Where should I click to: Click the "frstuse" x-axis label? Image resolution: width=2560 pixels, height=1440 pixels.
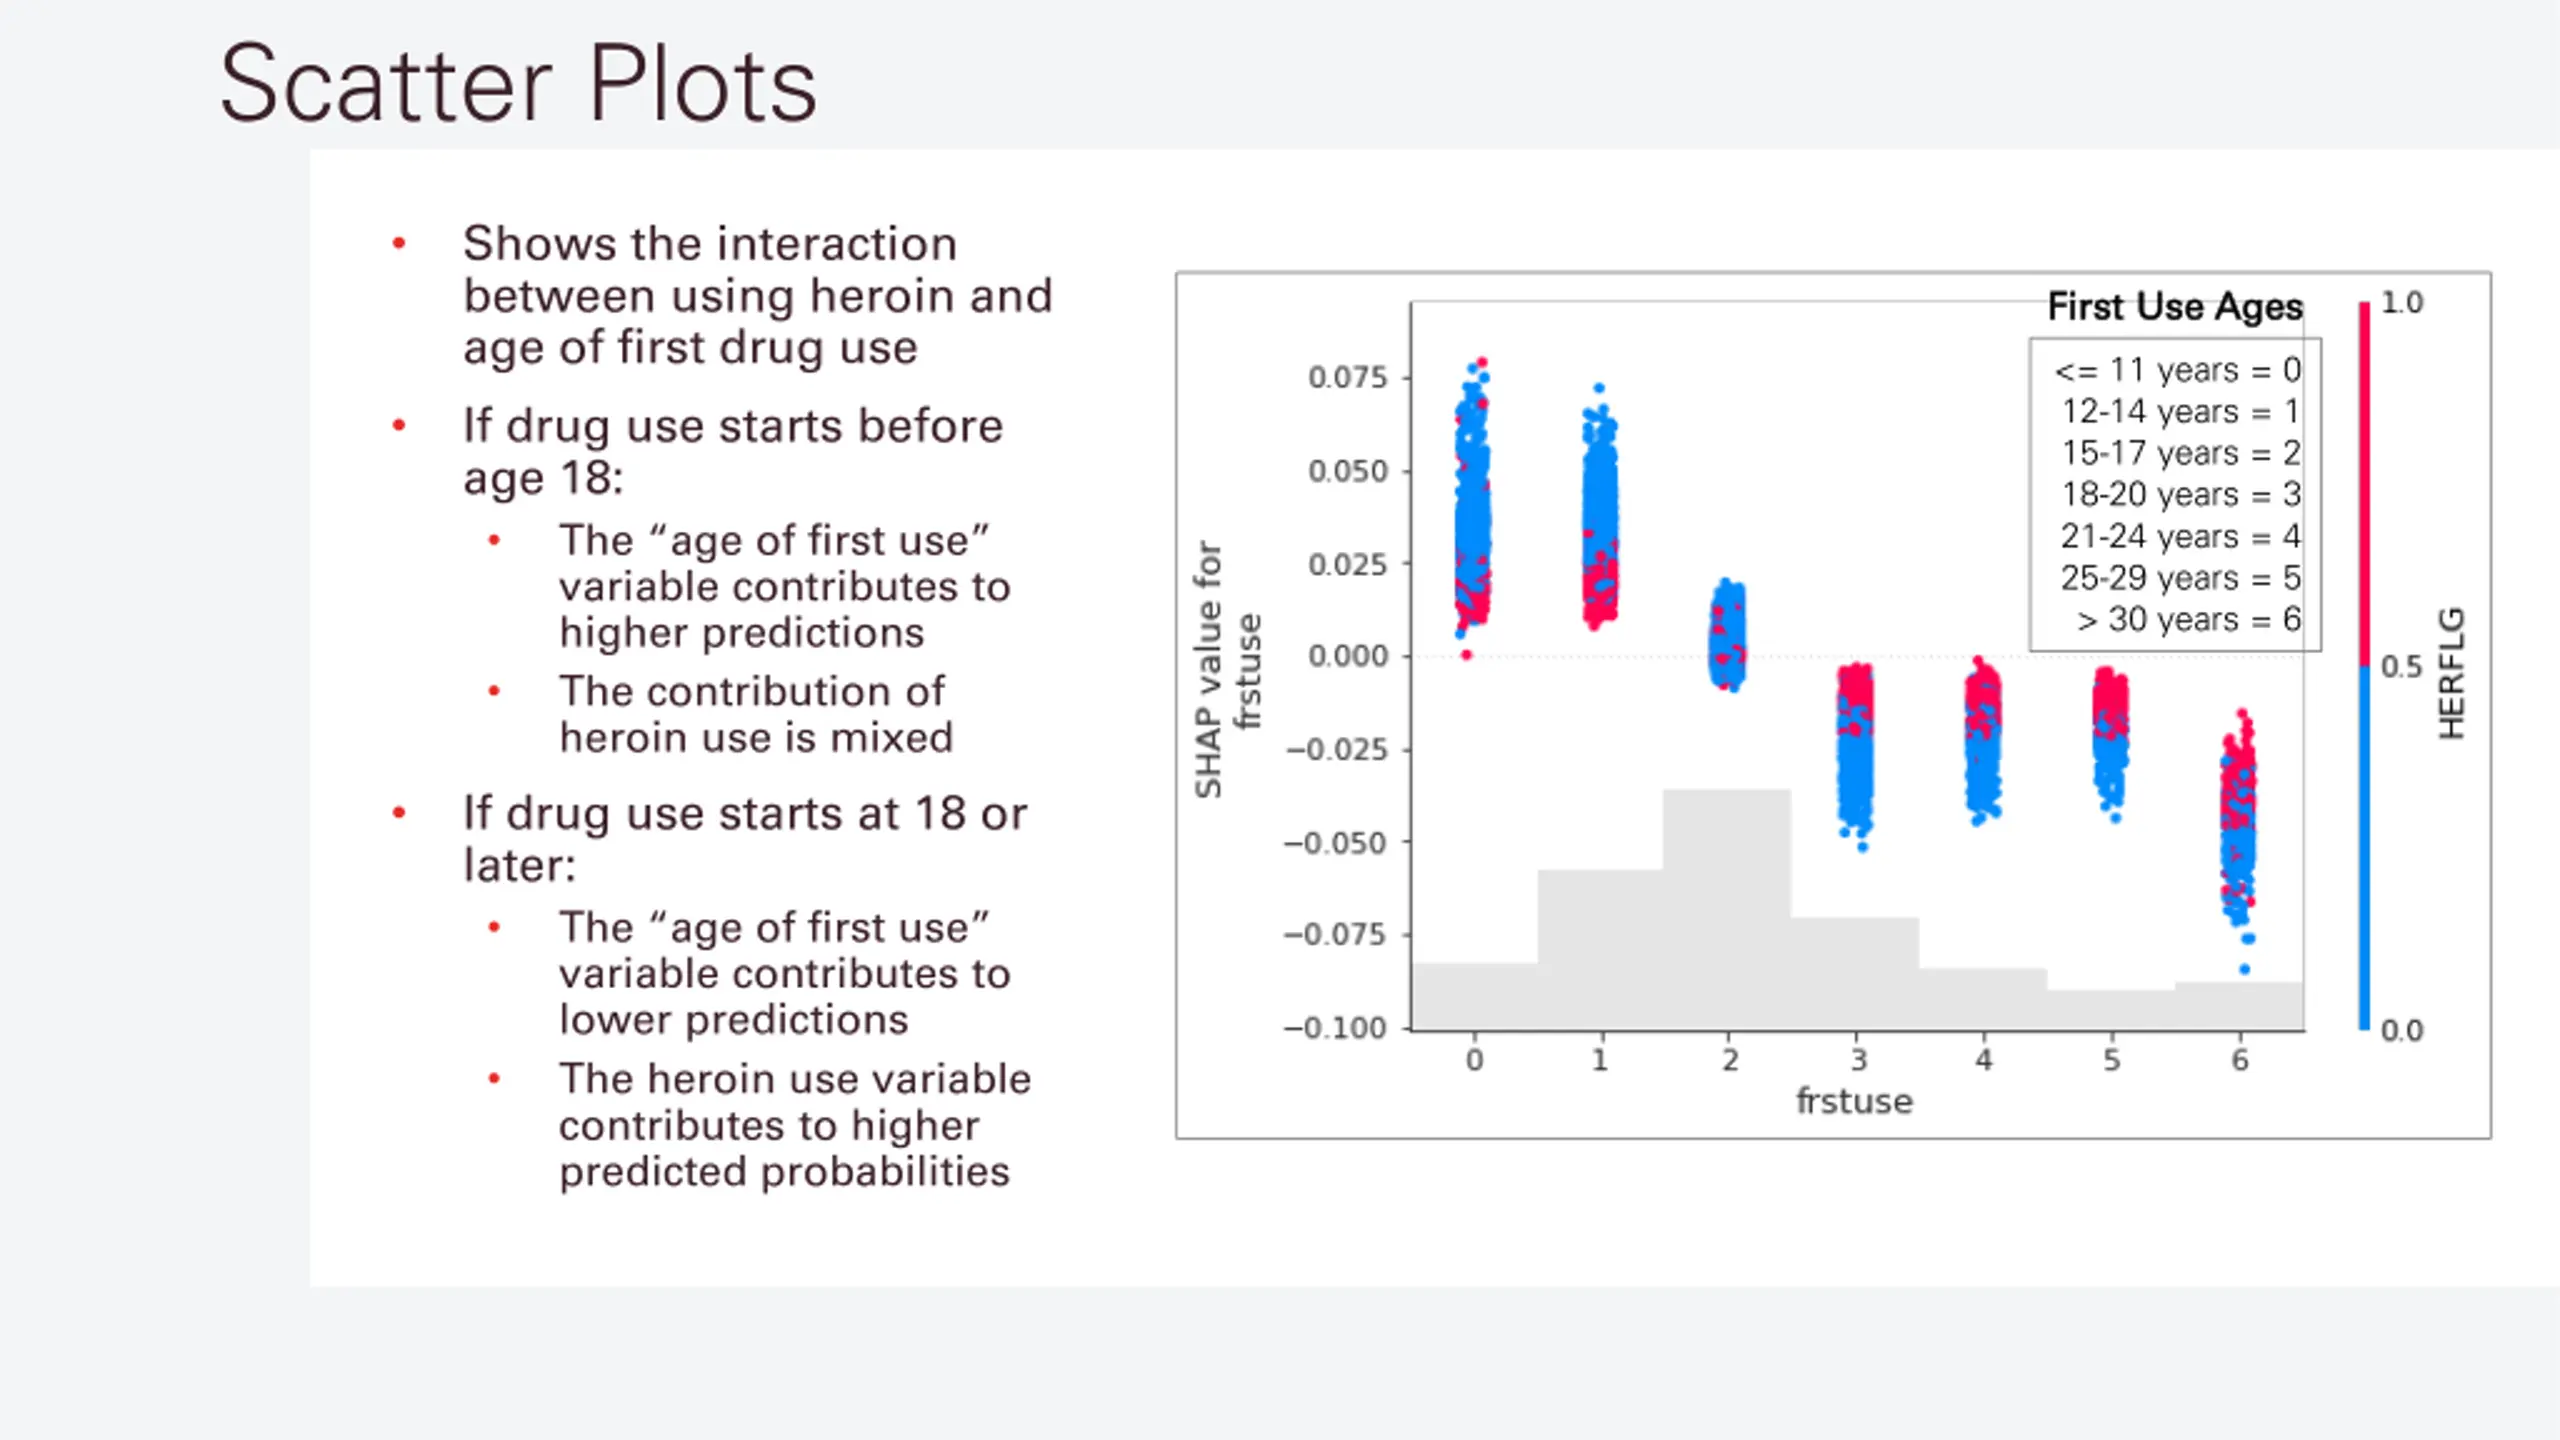(x=1854, y=1101)
